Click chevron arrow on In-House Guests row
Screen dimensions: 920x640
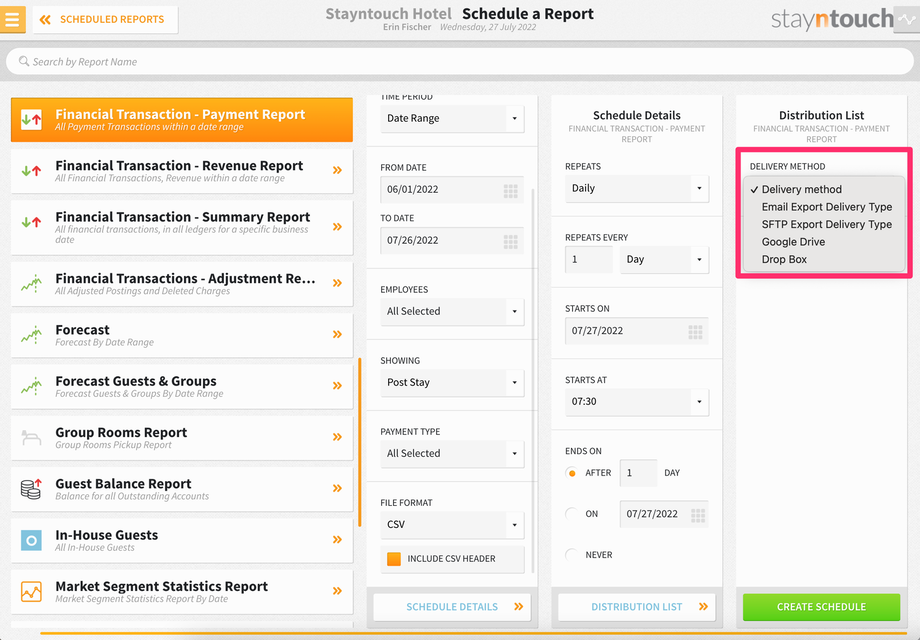tap(337, 539)
